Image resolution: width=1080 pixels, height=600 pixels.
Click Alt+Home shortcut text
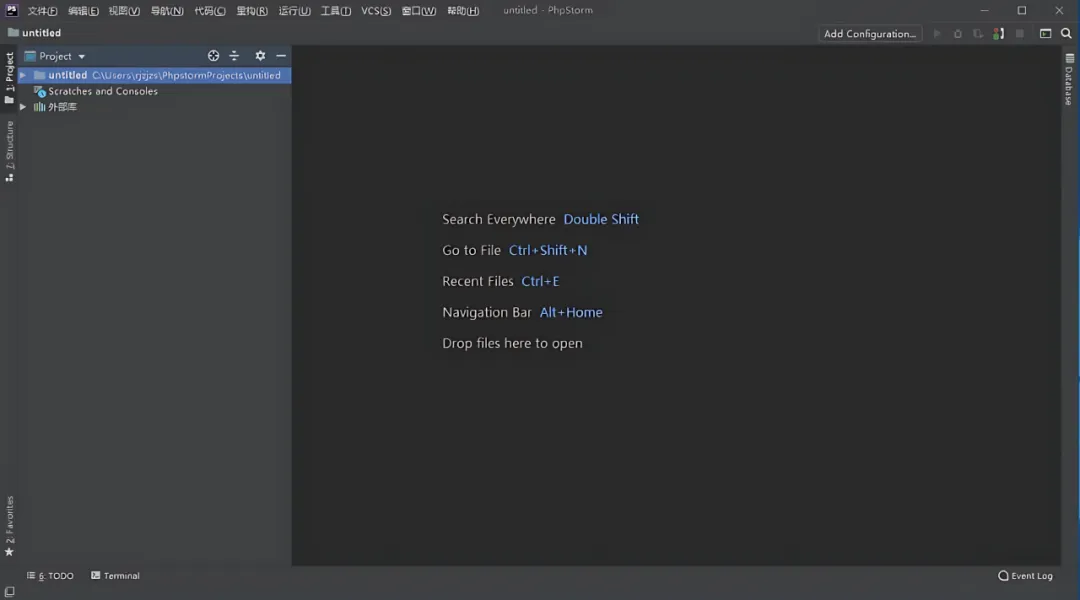point(570,312)
